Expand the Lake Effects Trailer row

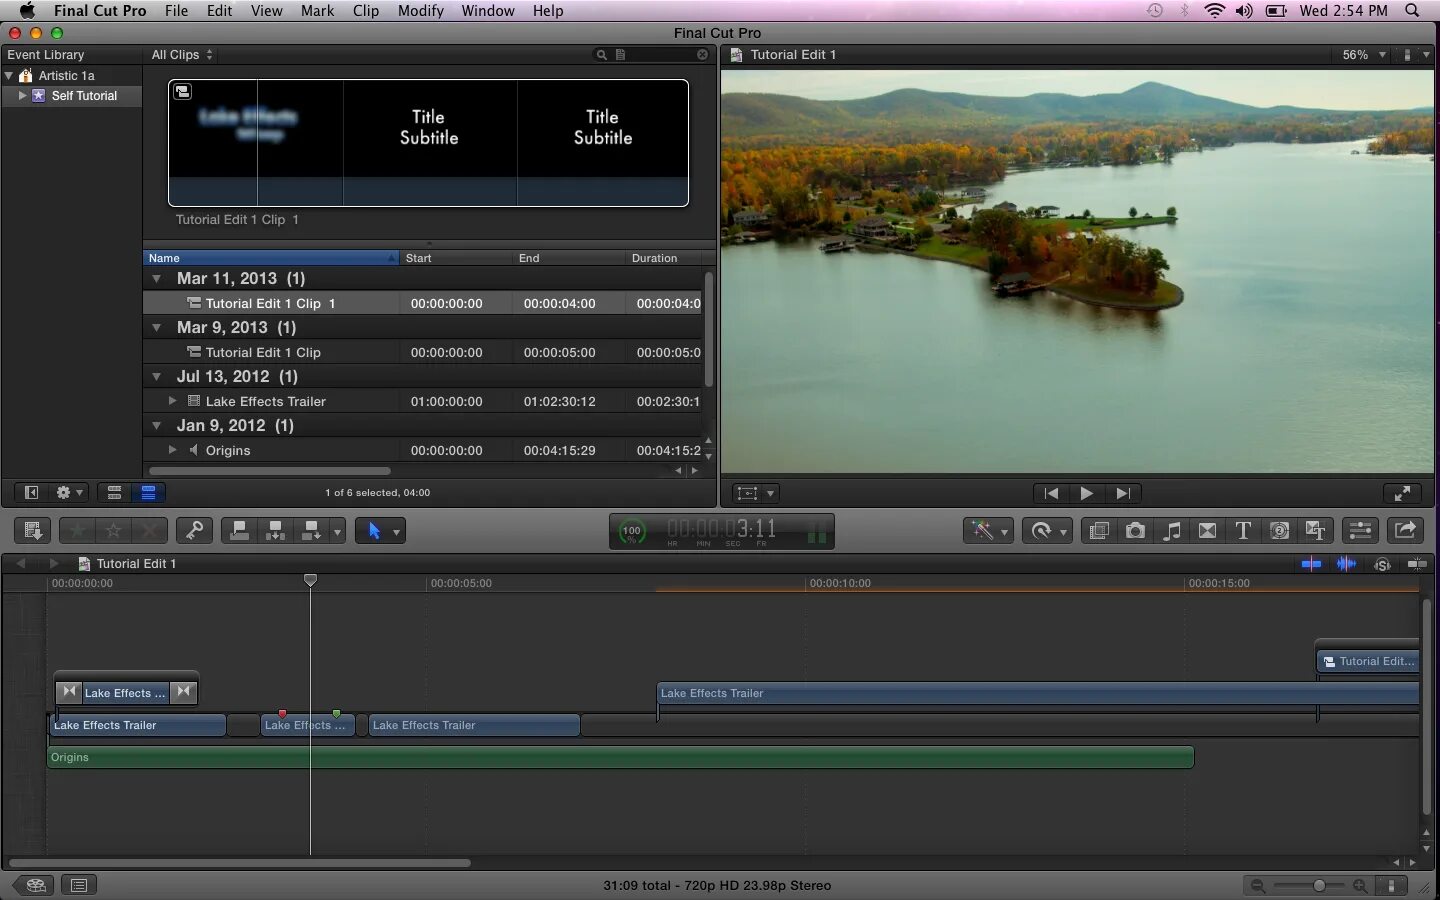pyautogui.click(x=172, y=401)
